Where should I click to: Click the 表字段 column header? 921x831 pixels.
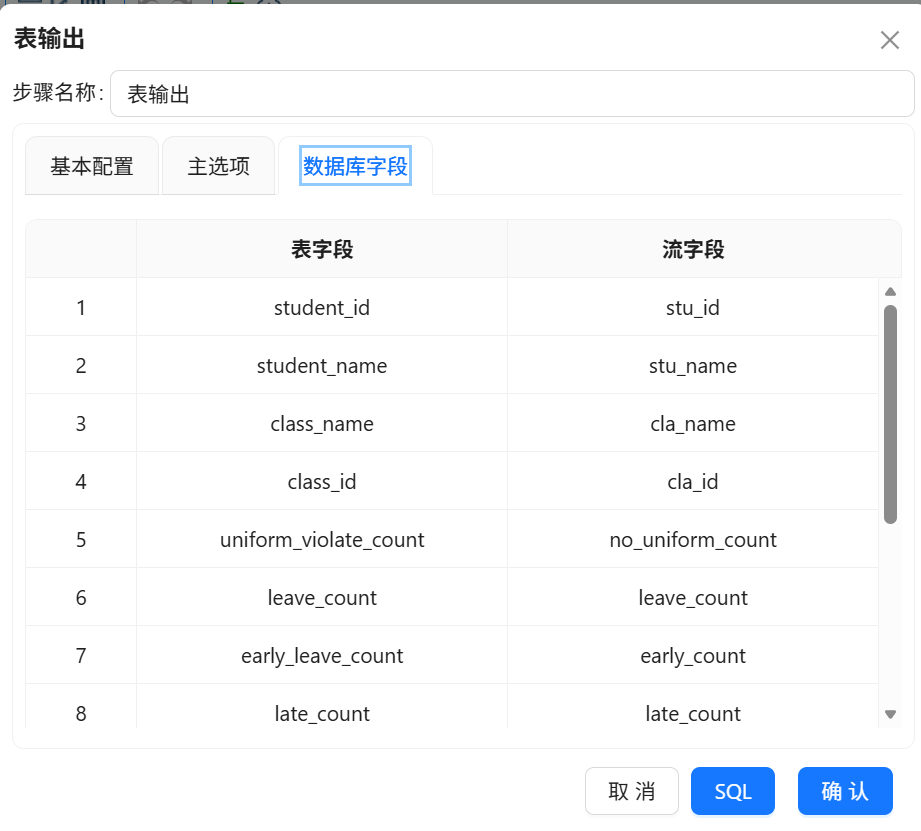click(322, 249)
